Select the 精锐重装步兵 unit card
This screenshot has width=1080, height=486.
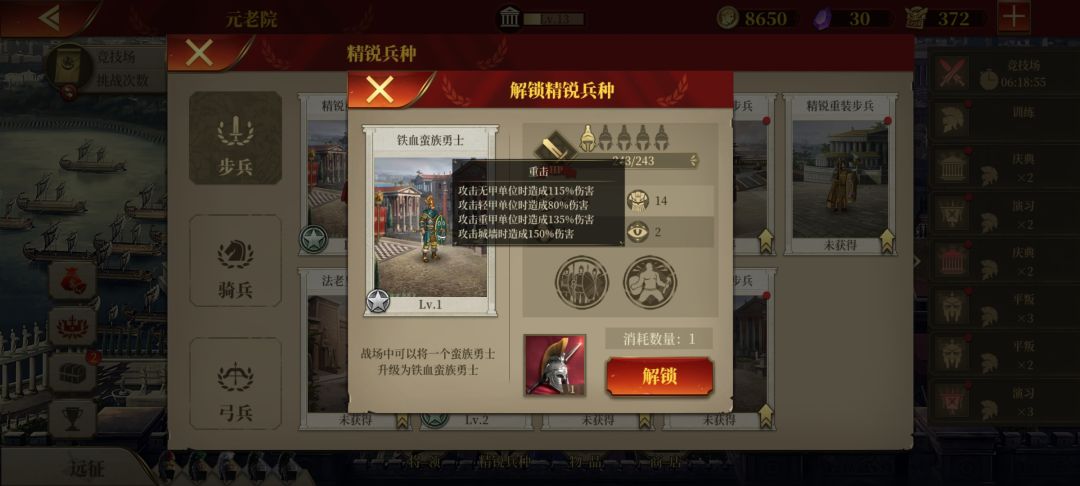coord(840,175)
